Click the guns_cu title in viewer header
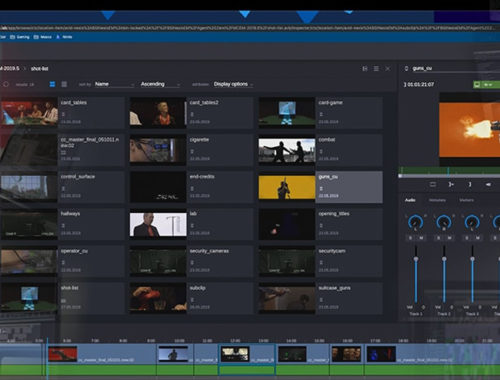 coord(422,68)
